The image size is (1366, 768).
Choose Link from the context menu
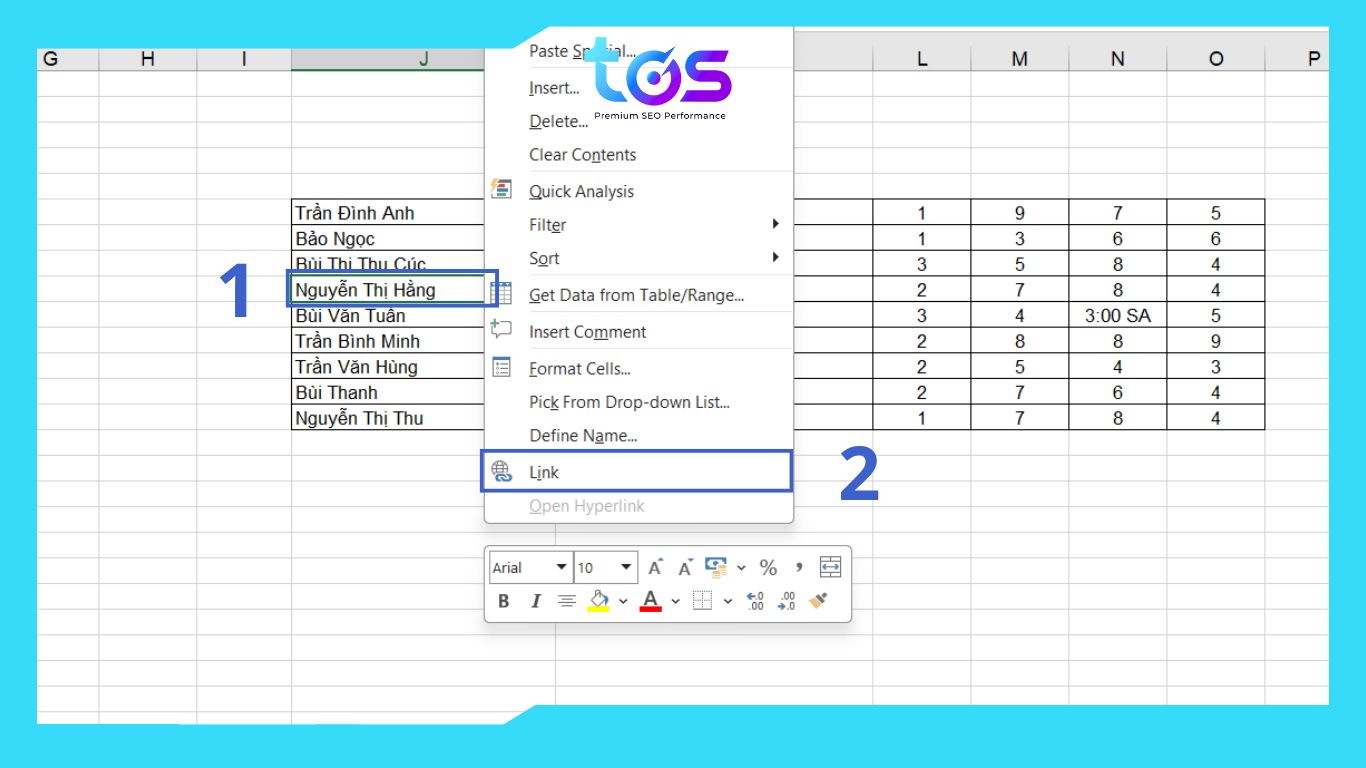click(545, 473)
